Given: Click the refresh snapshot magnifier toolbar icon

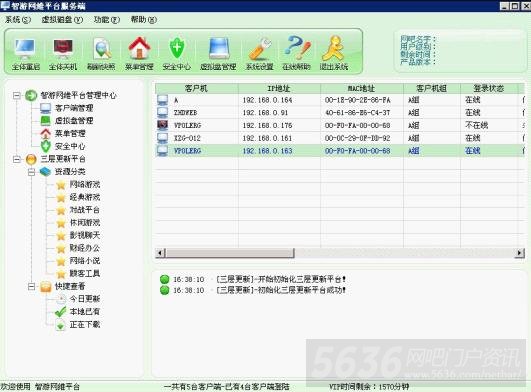Looking at the screenshot, I should (x=101, y=53).
